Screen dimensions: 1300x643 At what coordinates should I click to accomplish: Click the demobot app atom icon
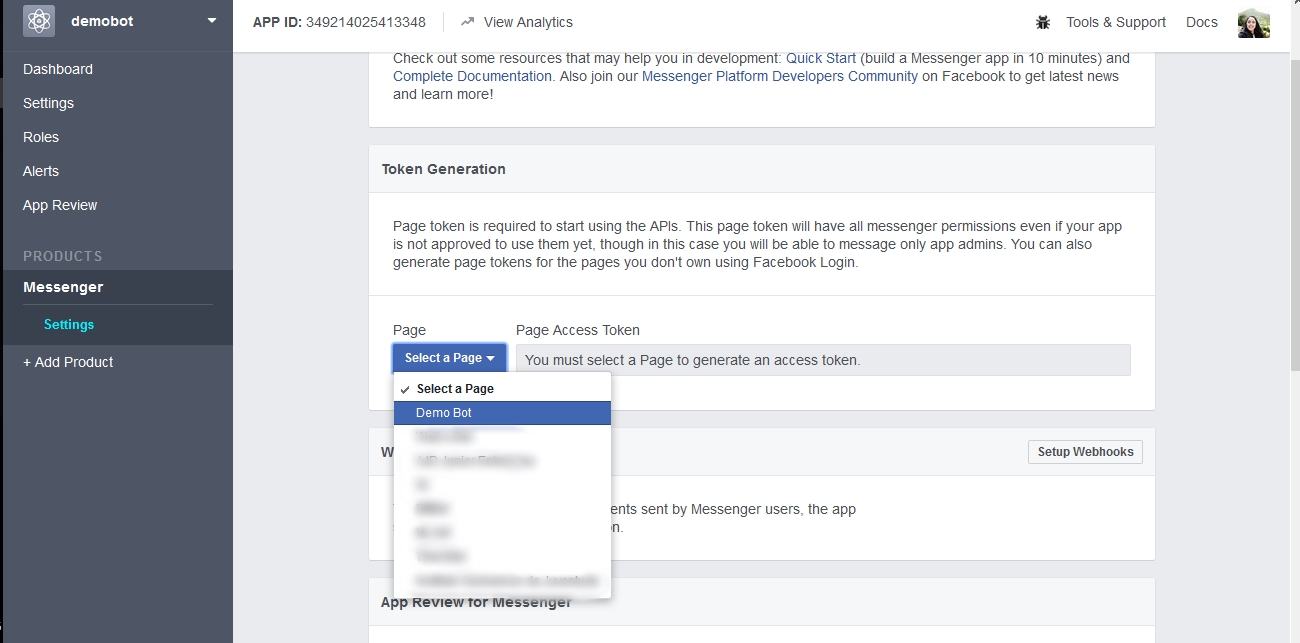(39, 21)
